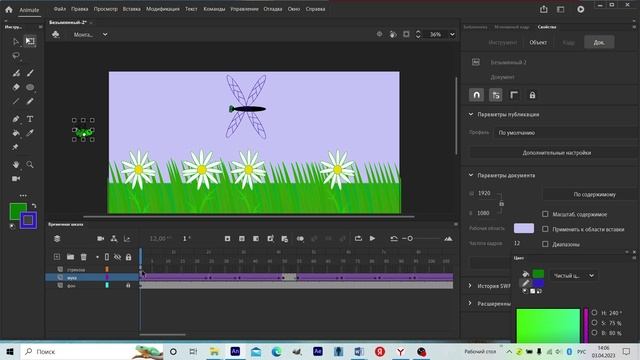
Task: Open the scene selector dropdown
Action: pyautogui.click(x=105, y=35)
